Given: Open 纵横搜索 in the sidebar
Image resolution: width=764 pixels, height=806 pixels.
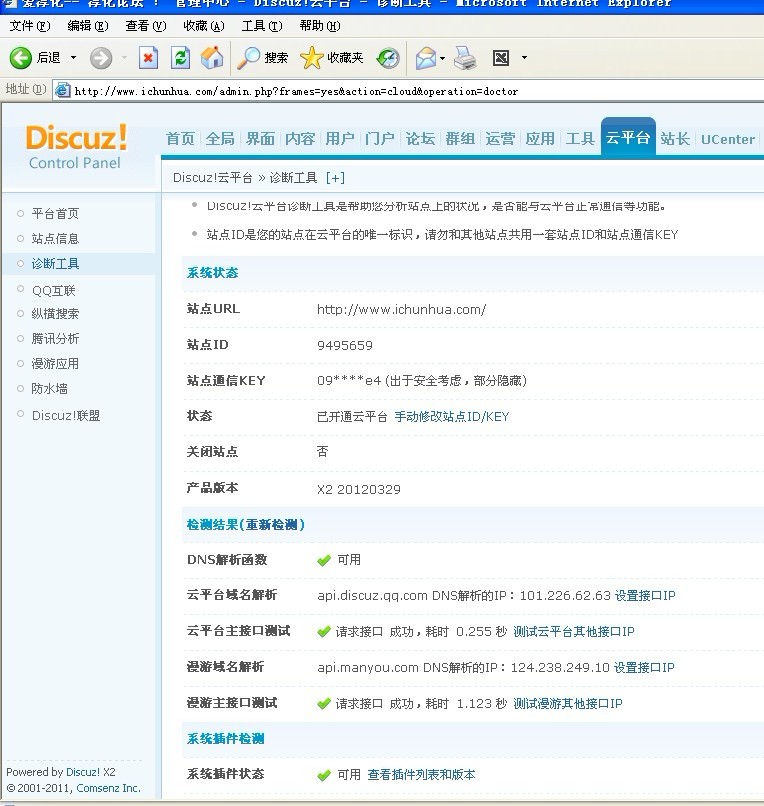Looking at the screenshot, I should point(55,314).
